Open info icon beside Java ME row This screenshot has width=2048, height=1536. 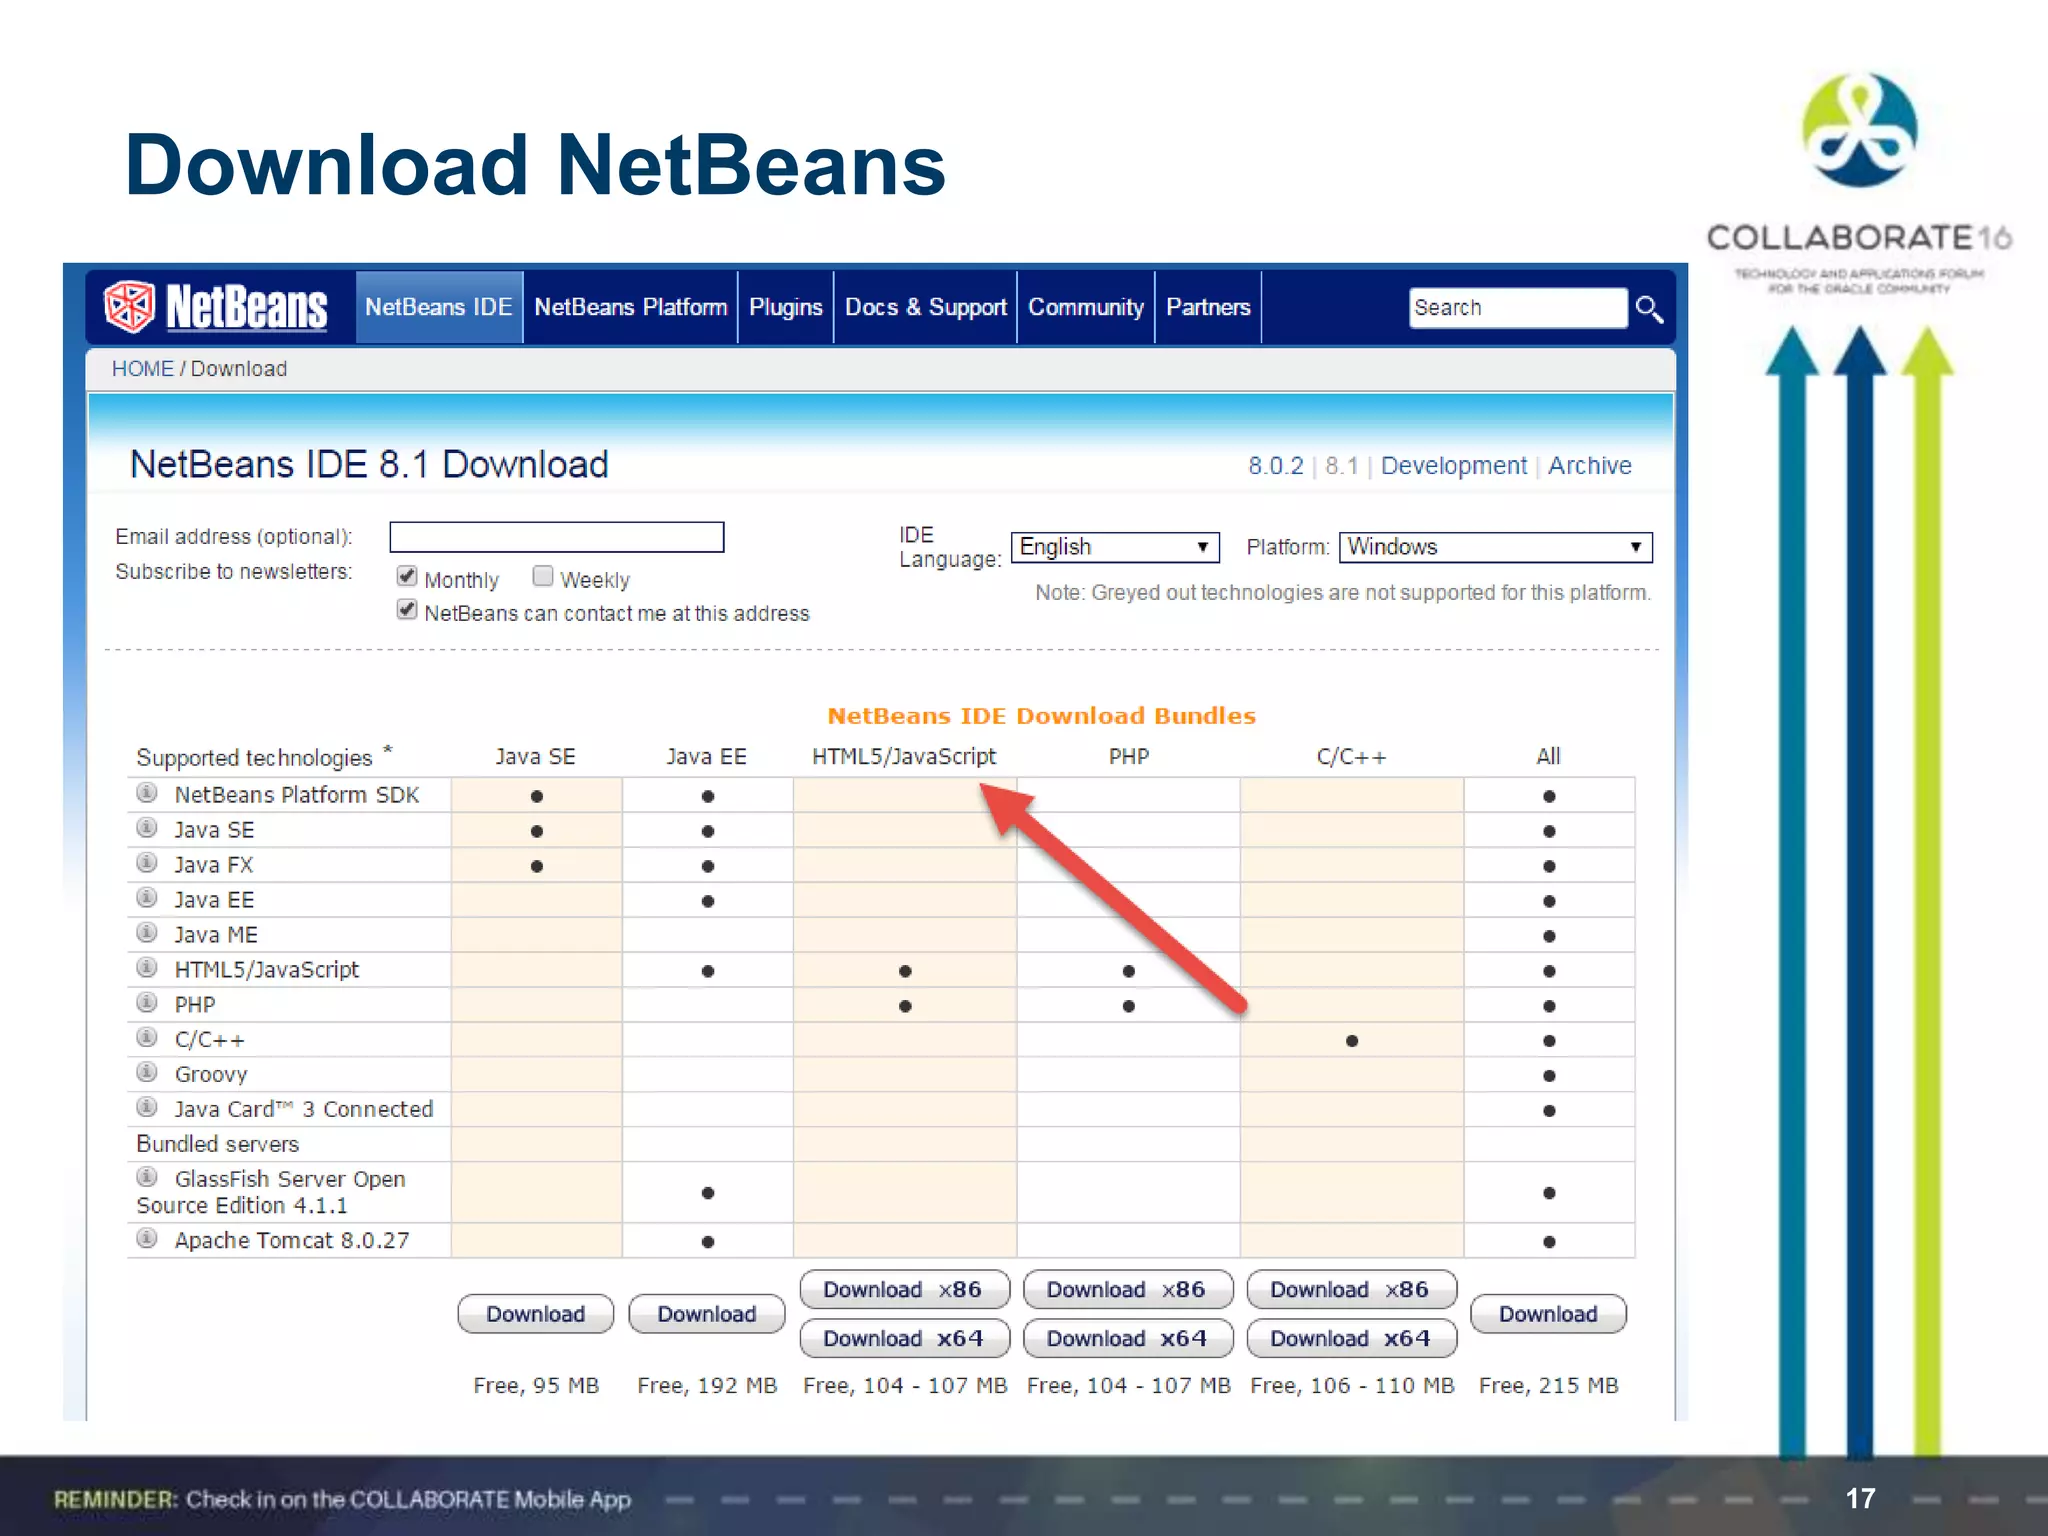tap(147, 933)
